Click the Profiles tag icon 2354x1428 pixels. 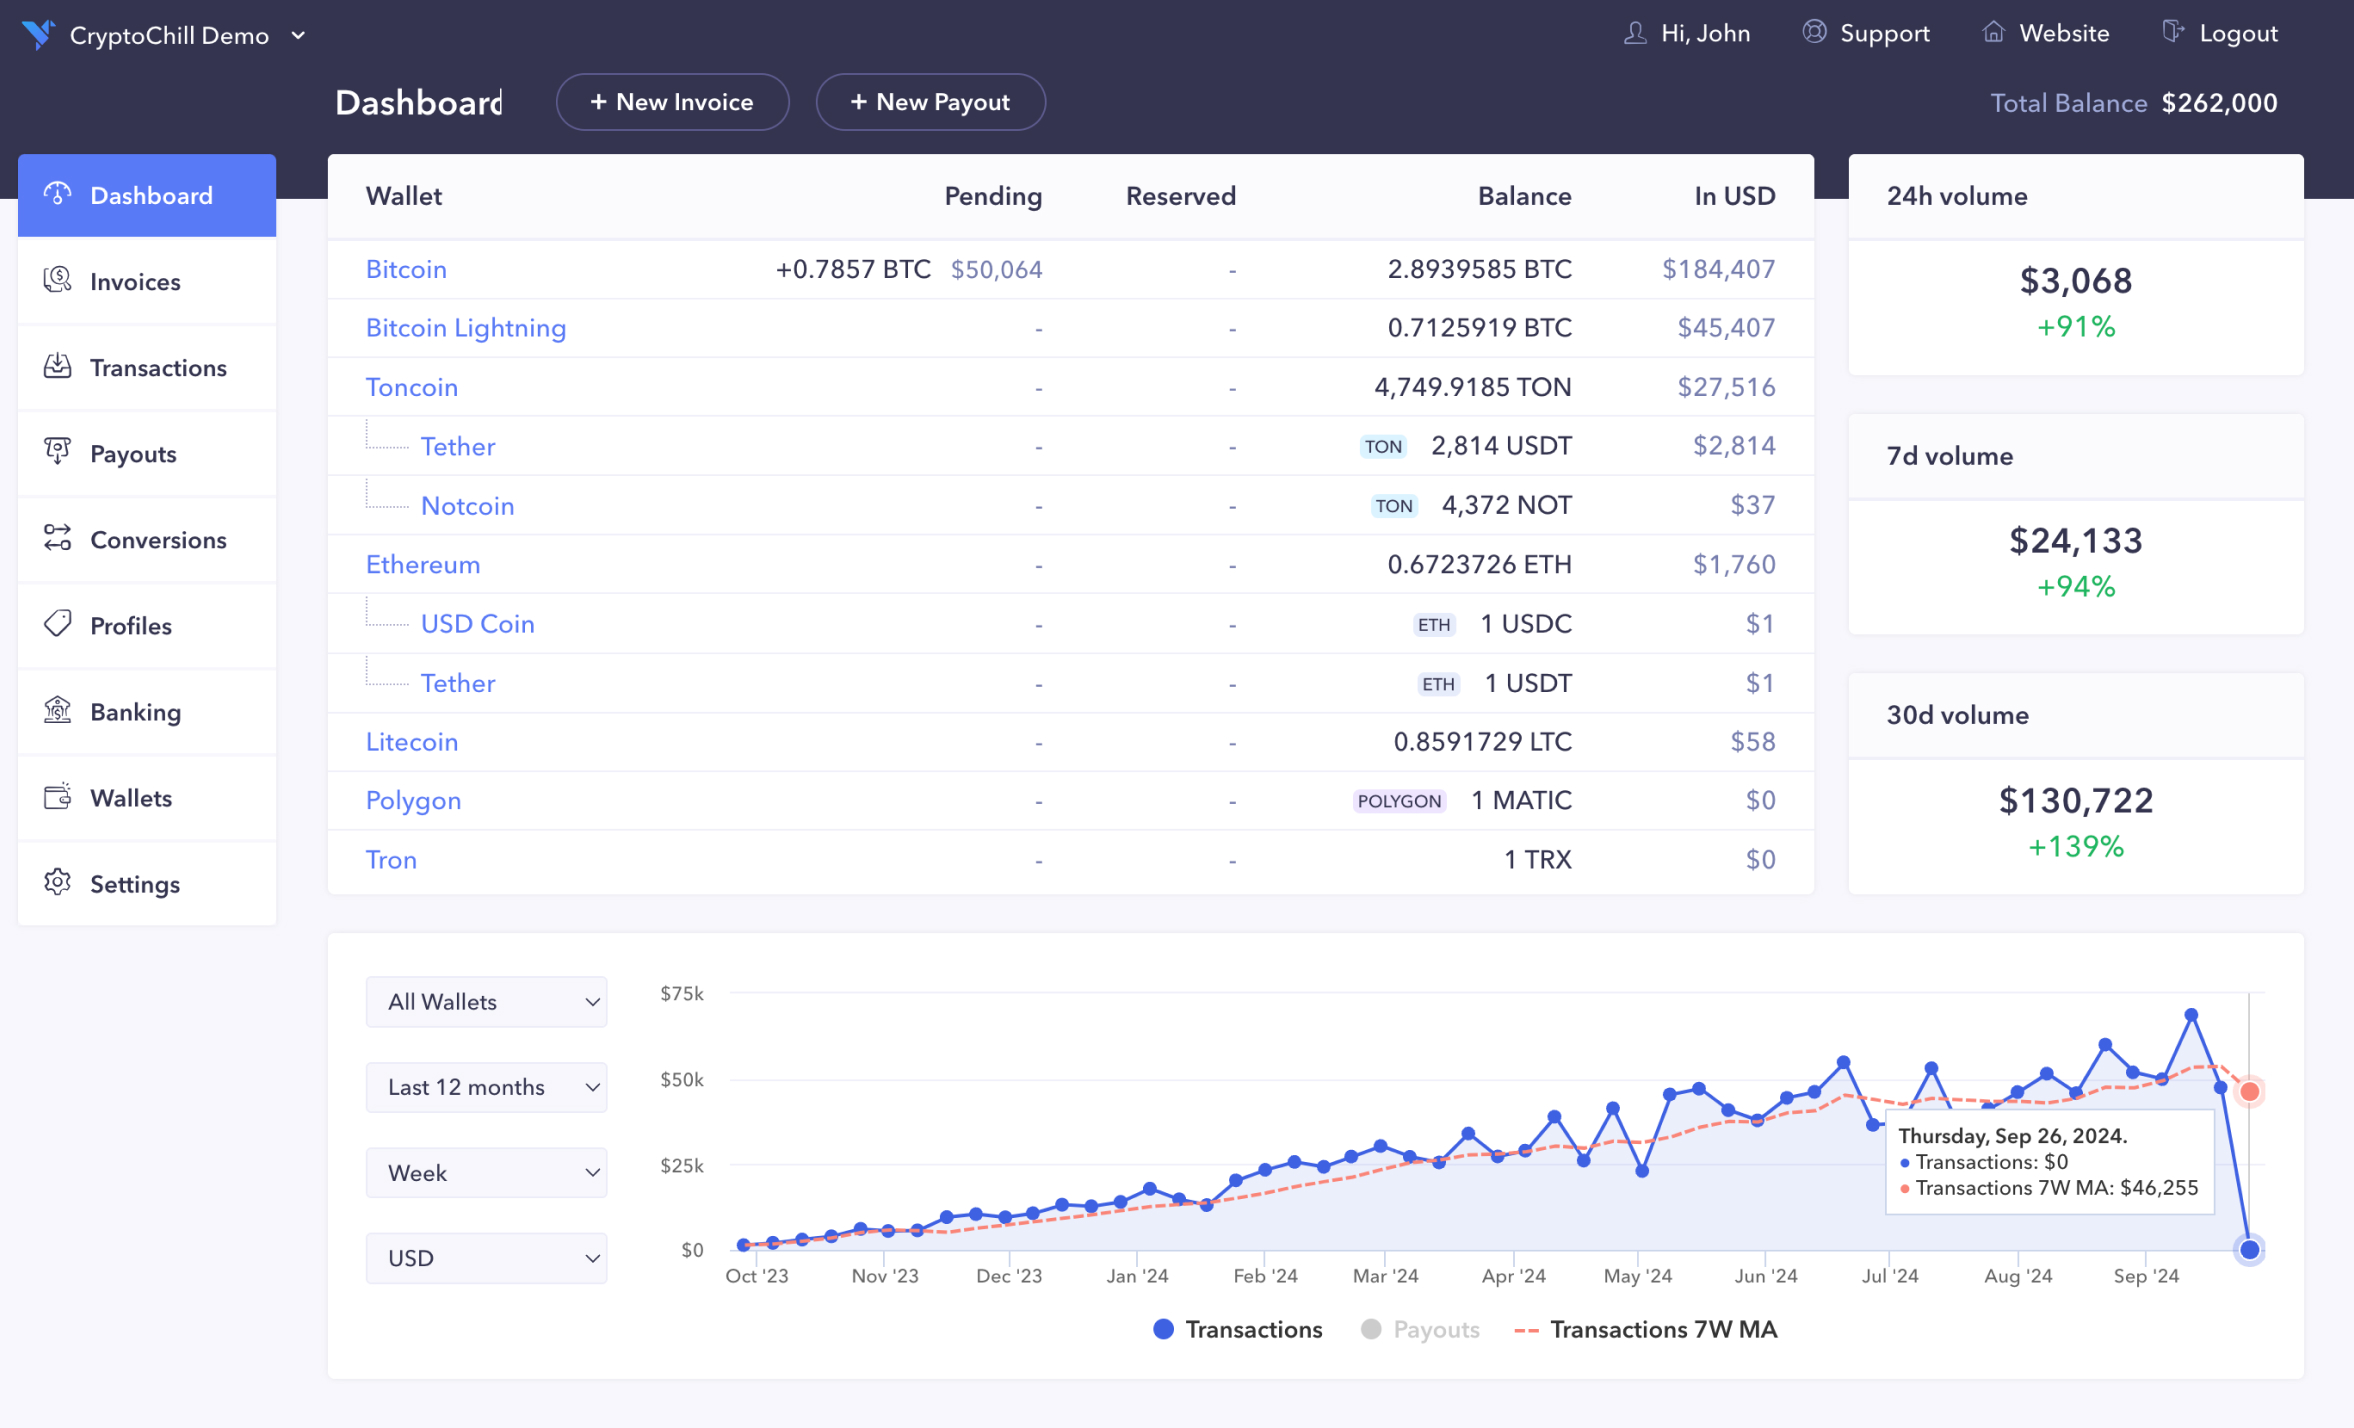(x=57, y=624)
